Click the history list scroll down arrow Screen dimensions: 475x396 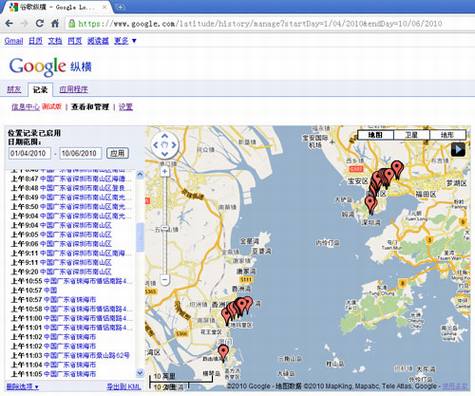tap(140, 373)
